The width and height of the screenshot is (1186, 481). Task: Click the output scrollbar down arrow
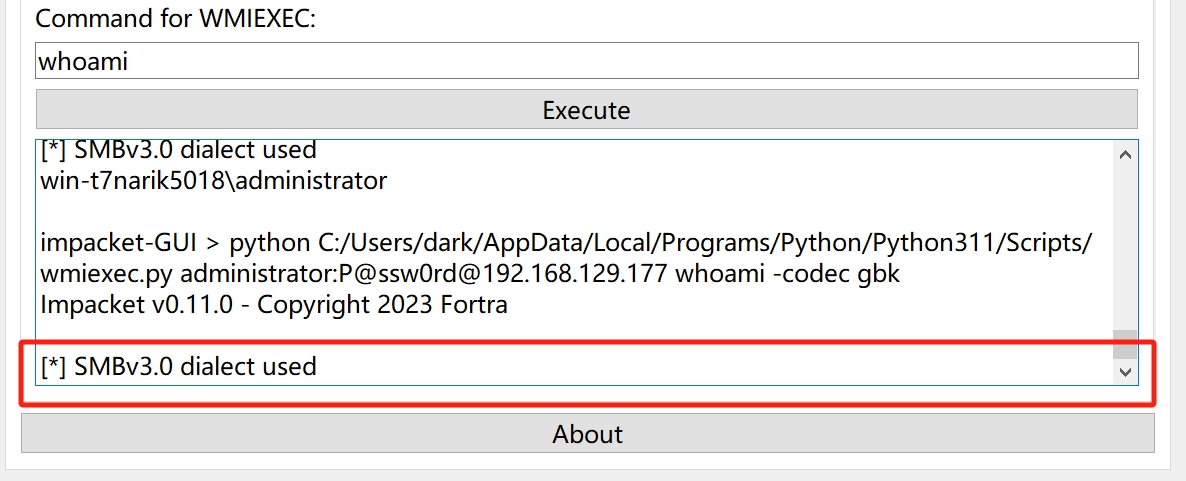click(1125, 371)
